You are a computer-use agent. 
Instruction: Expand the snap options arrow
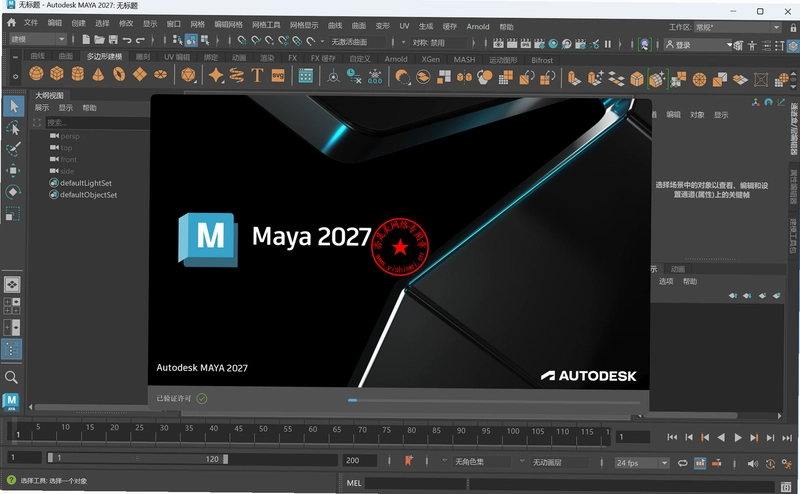(x=322, y=41)
